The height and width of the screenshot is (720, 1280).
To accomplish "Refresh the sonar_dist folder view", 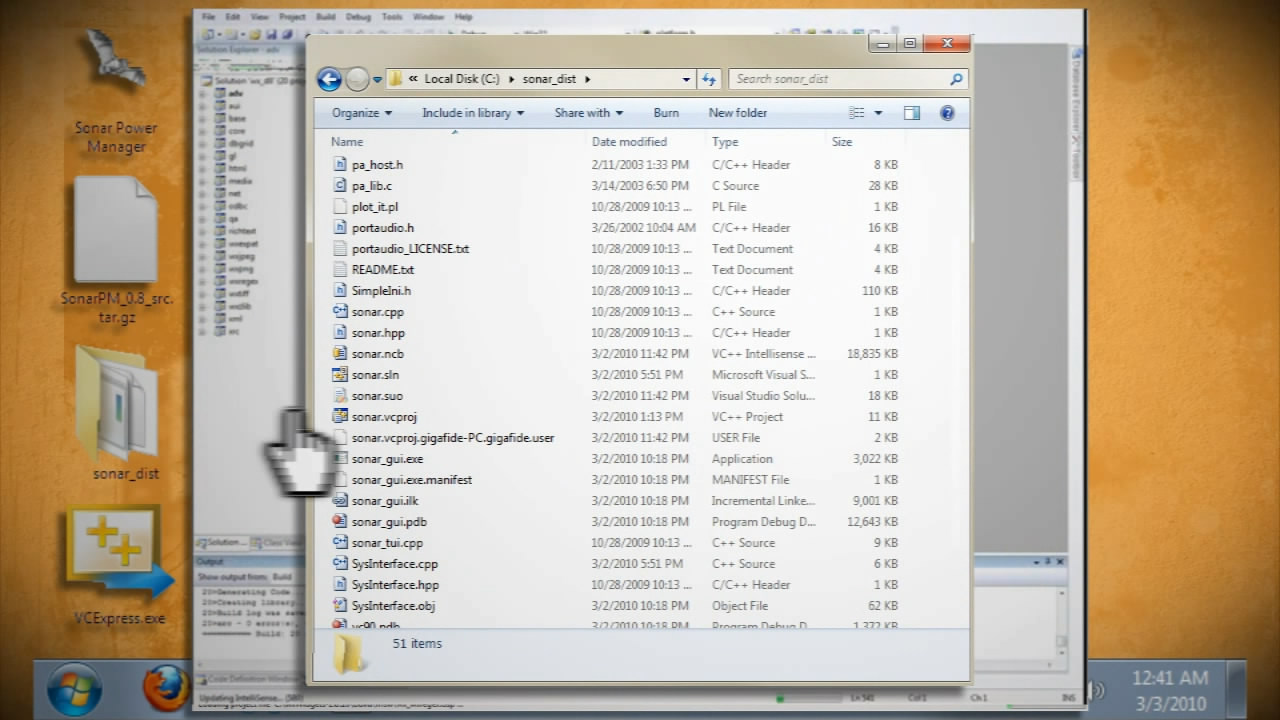I will (709, 79).
